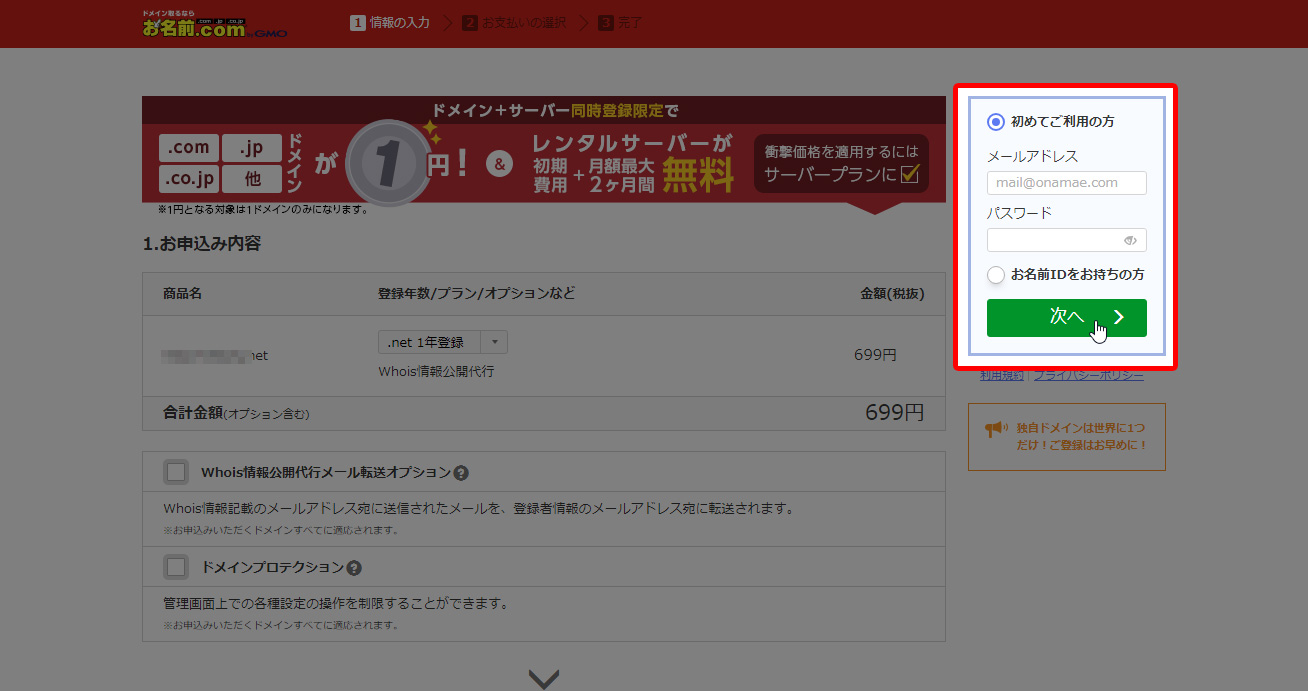Click the down chevron at page bottom
1308x691 pixels.
(543, 679)
